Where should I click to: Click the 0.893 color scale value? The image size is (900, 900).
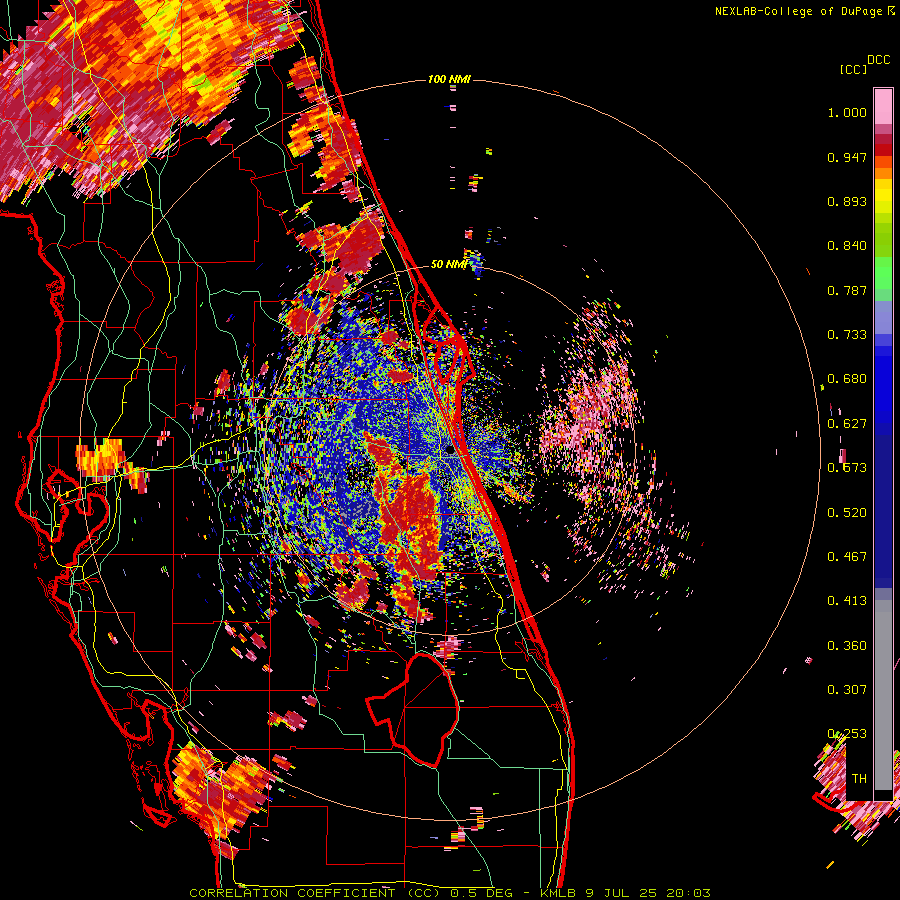(x=847, y=201)
